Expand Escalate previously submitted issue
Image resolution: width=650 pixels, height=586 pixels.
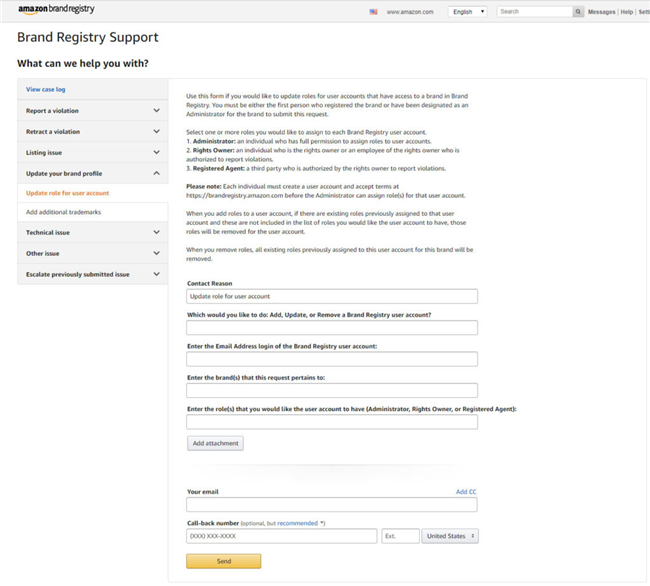click(92, 274)
